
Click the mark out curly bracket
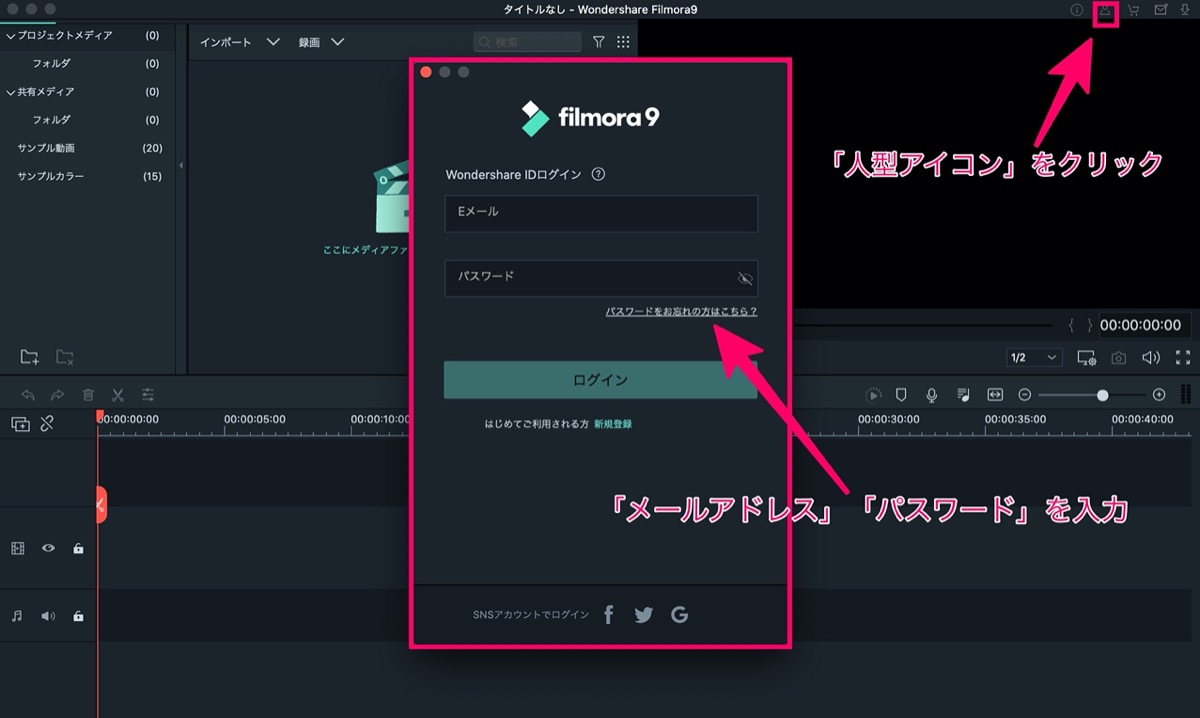tap(1089, 325)
